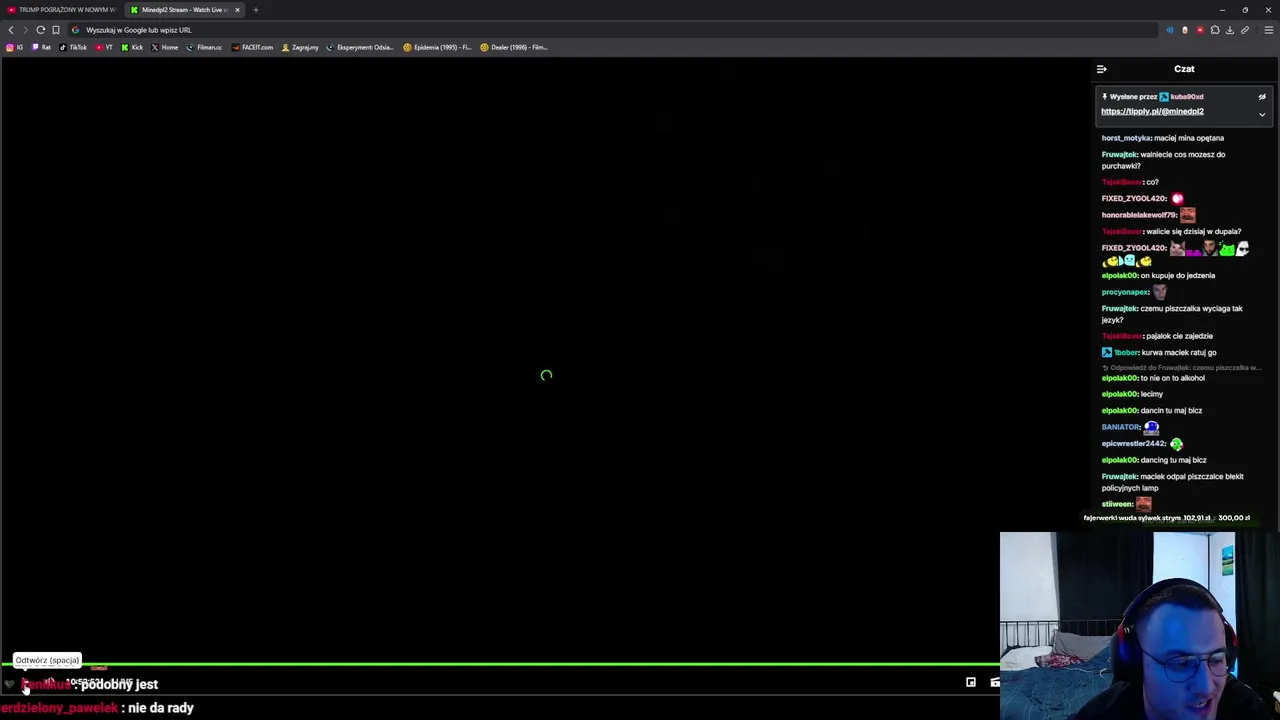Click chat user honorablelakewolf79
This screenshot has width=1280, height=720.
tap(1138, 215)
